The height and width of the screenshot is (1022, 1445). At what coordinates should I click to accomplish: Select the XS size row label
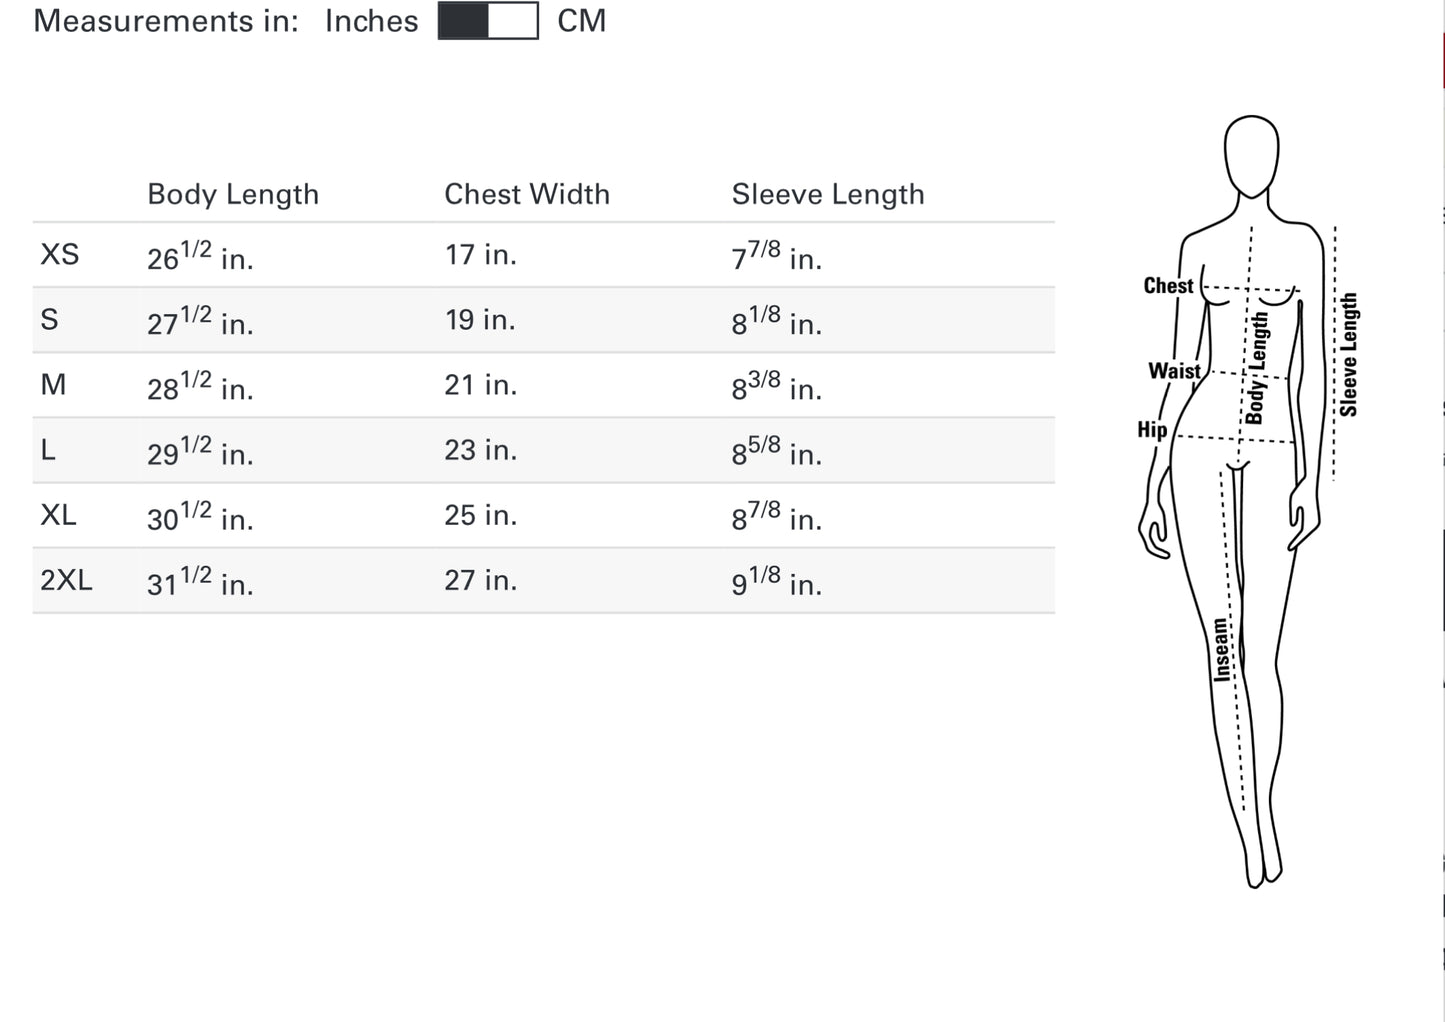59,255
